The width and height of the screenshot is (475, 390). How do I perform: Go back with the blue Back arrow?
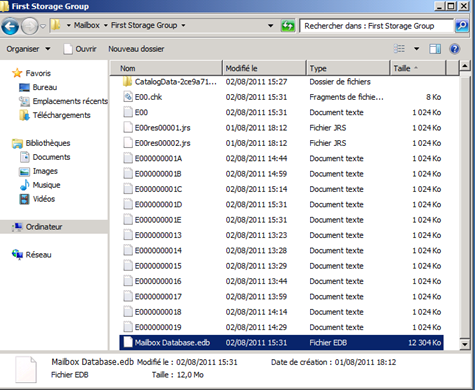pos(10,26)
